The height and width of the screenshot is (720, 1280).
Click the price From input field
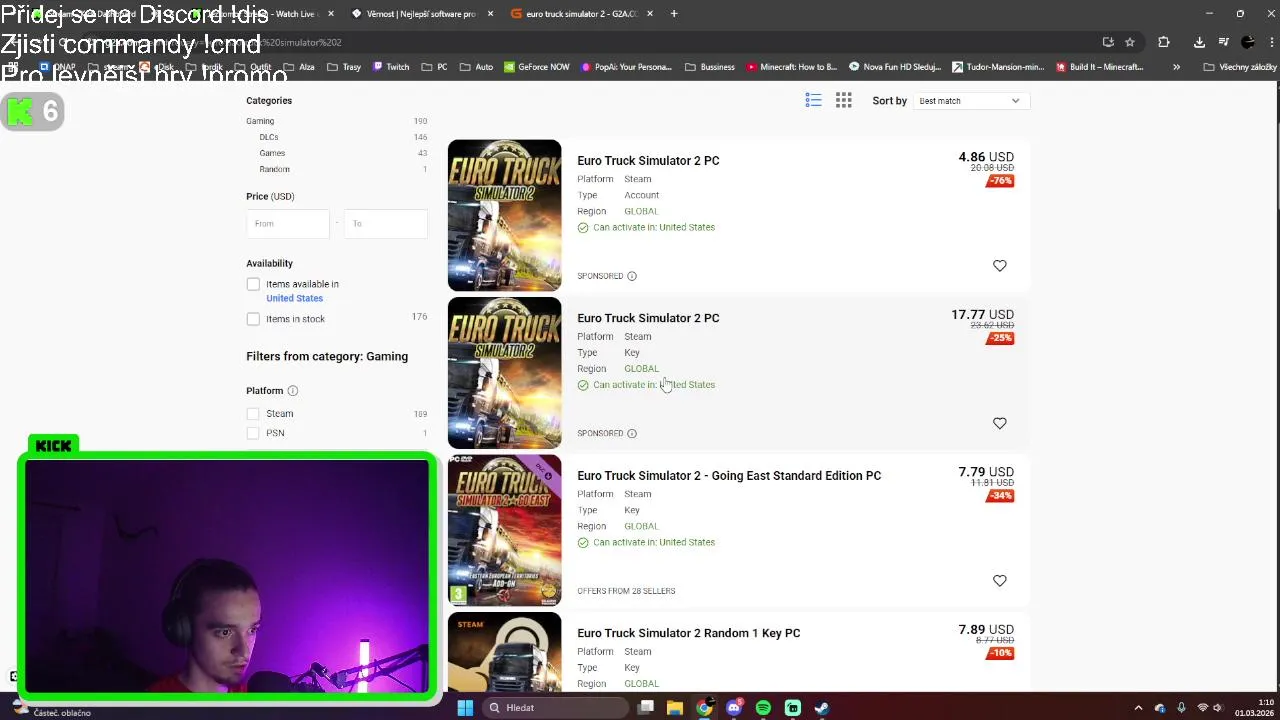[x=288, y=224]
